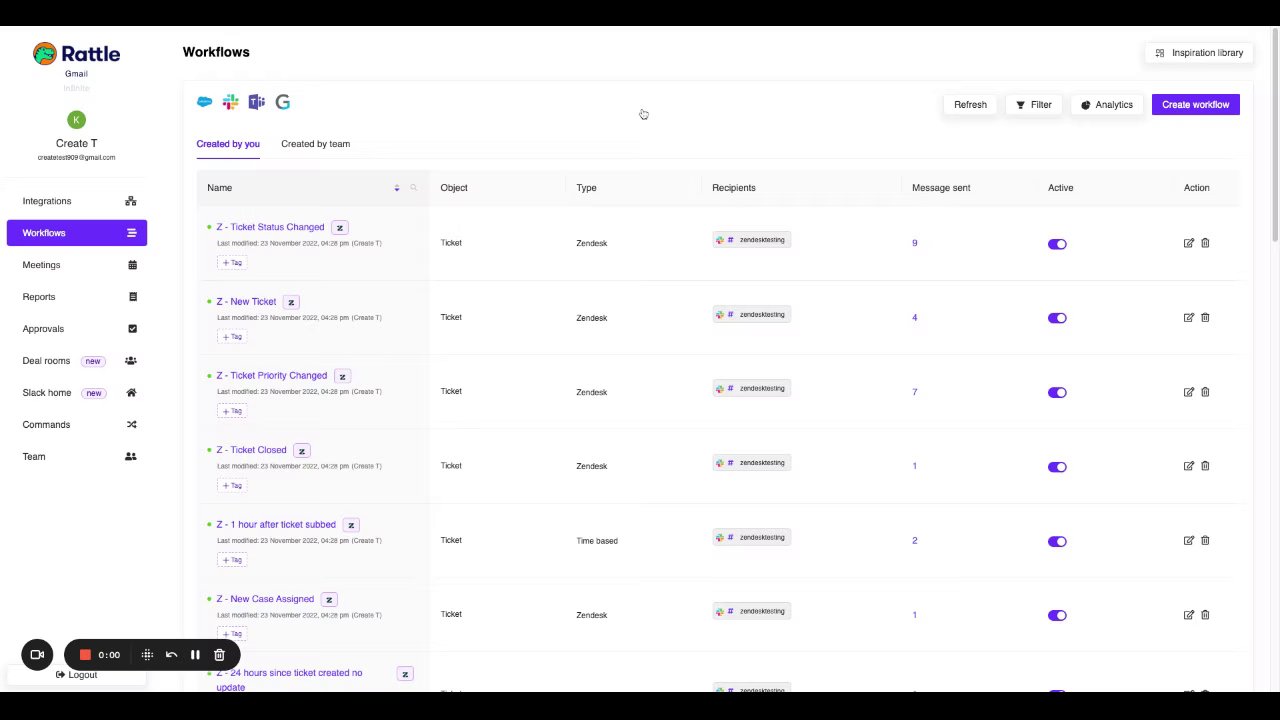Edit the Z - Ticket Status Changed workflow
The width and height of the screenshot is (1280, 720).
pos(1188,243)
